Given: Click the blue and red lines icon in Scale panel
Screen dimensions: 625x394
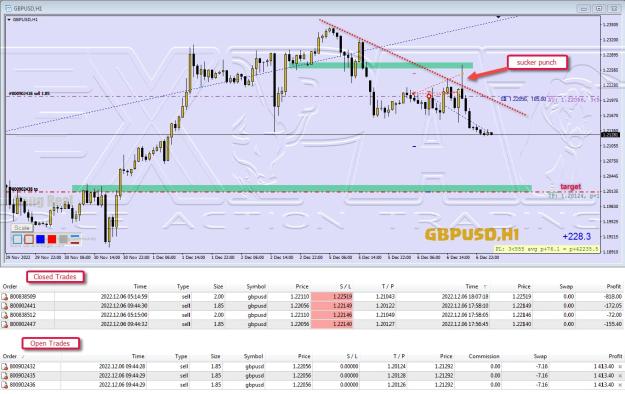Looking at the screenshot, I should point(75,239).
